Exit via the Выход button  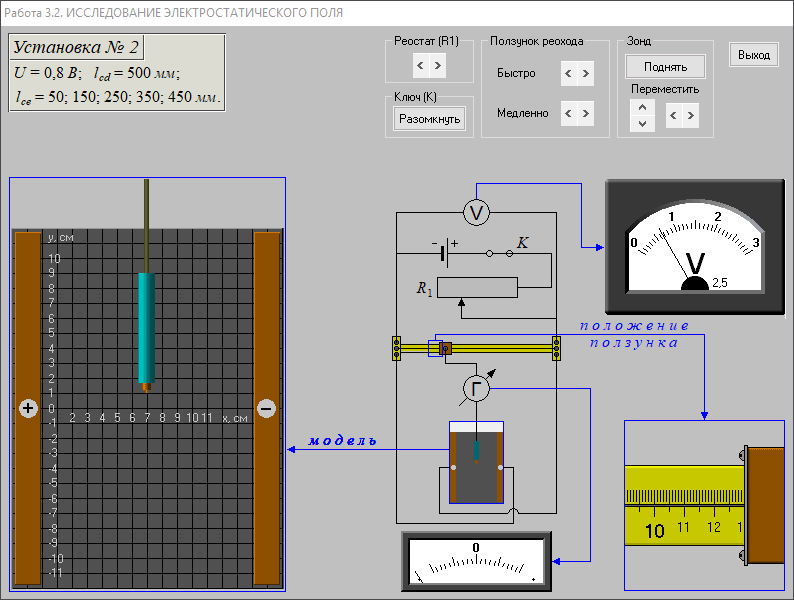click(x=753, y=55)
